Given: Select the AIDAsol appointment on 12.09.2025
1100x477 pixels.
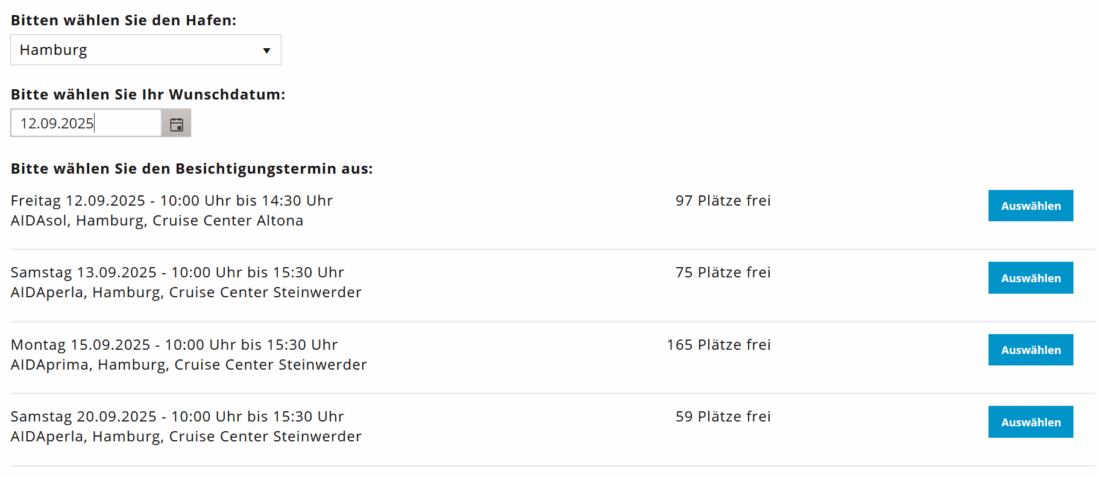Looking at the screenshot, I should [1030, 206].
